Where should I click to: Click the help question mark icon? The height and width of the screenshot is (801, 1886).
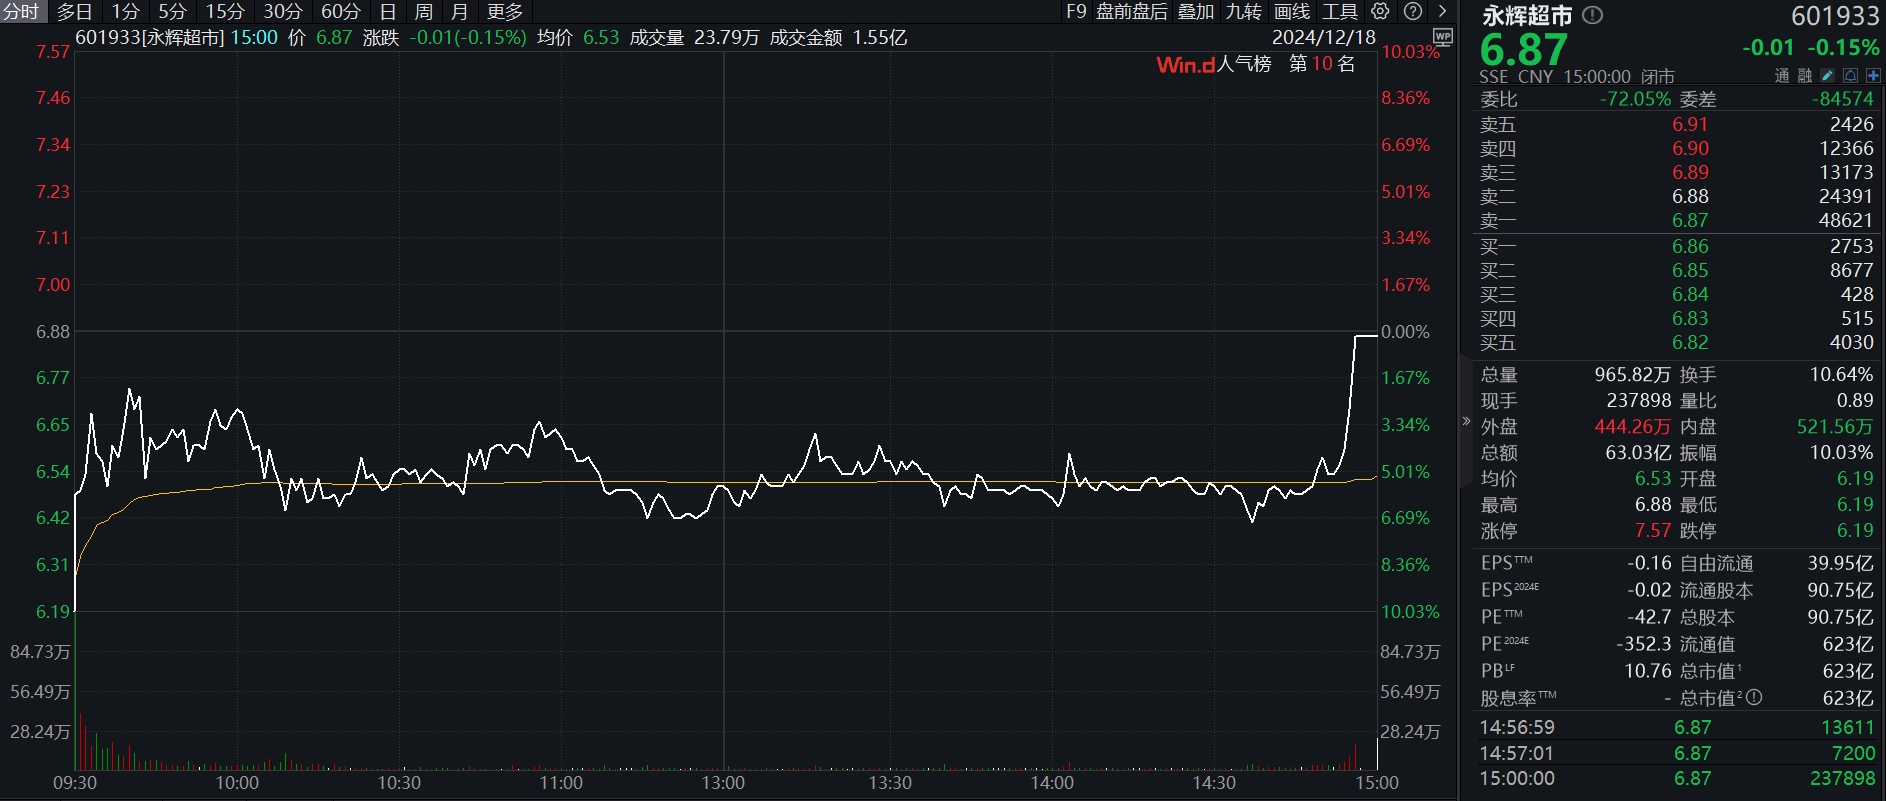pos(1413,11)
